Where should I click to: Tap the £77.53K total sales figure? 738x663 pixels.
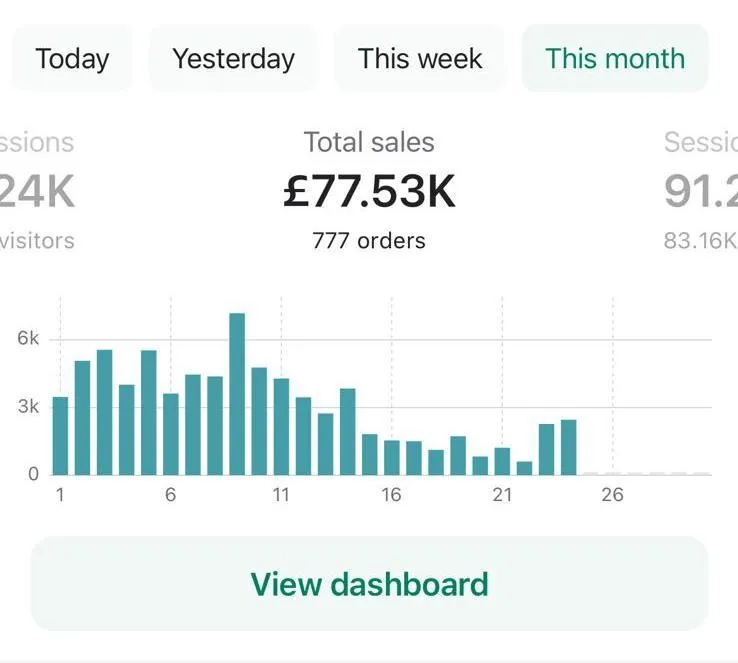(x=369, y=192)
